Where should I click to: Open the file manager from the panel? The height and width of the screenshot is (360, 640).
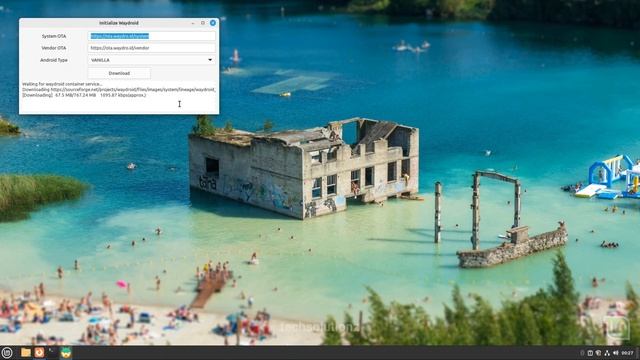pyautogui.click(x=26, y=353)
